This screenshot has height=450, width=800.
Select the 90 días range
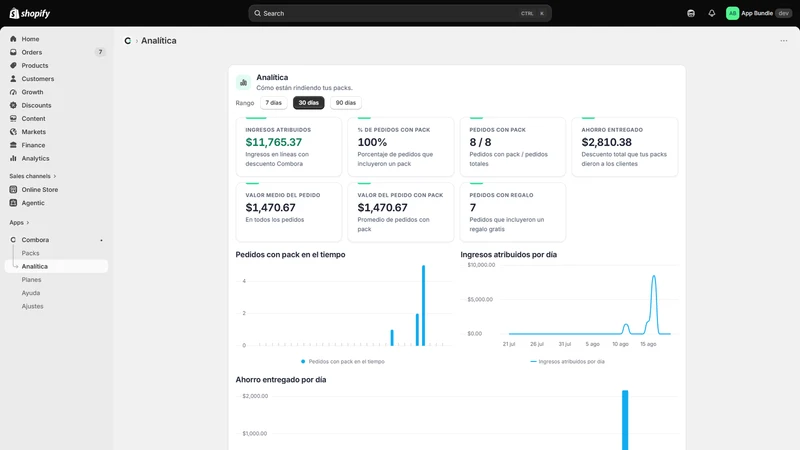click(x=346, y=103)
